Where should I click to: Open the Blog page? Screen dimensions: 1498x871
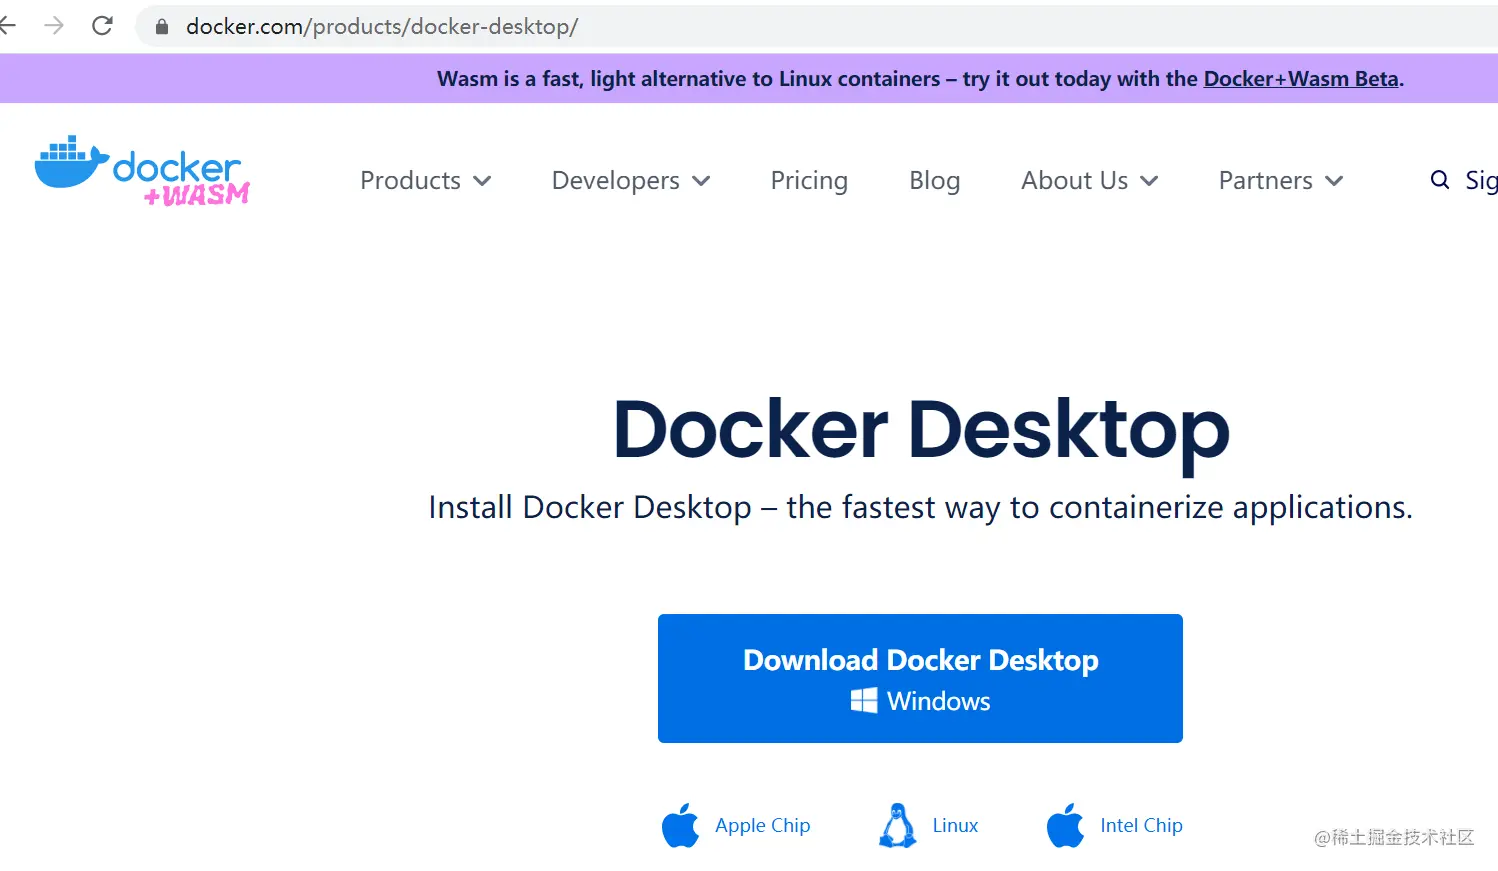tap(935, 181)
